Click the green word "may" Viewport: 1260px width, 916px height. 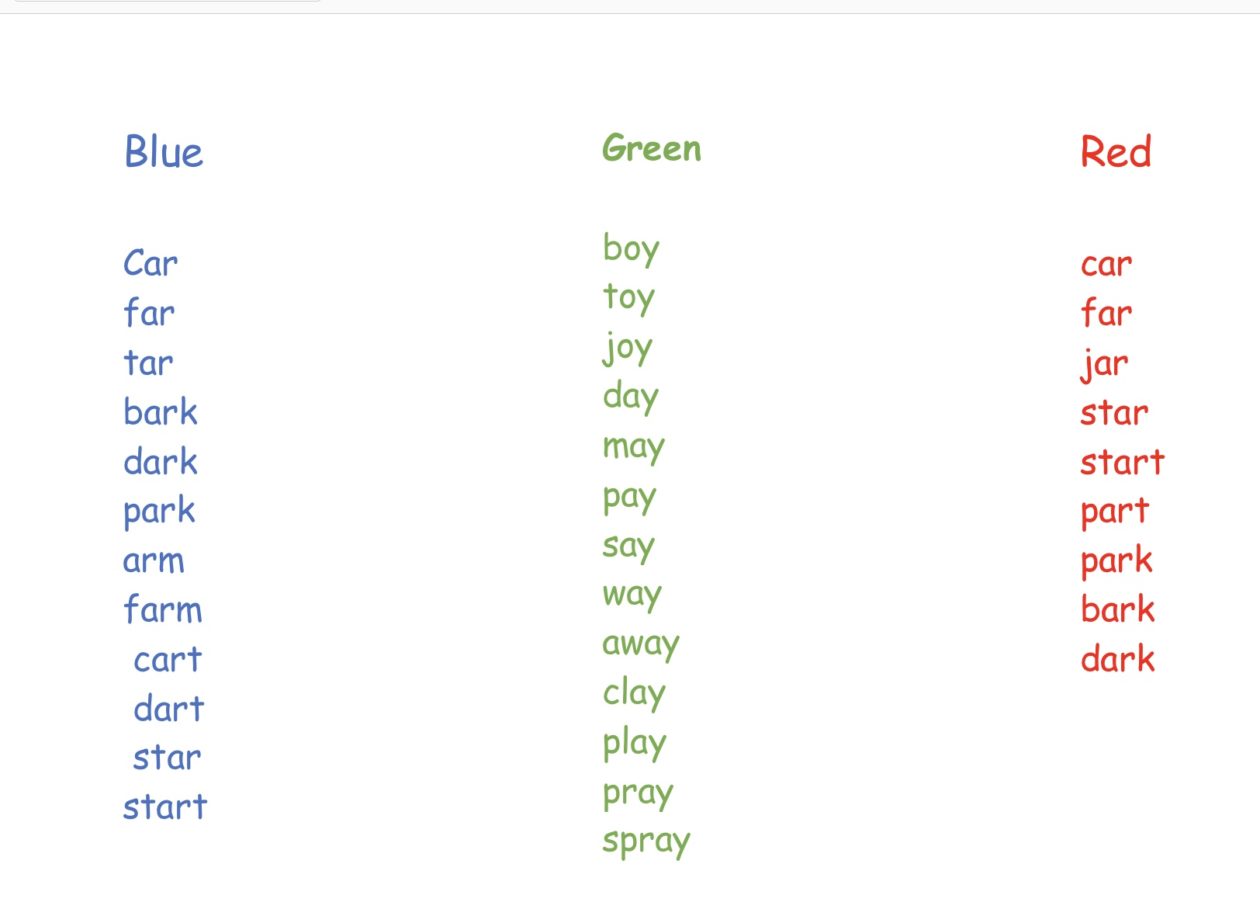pyautogui.click(x=633, y=448)
